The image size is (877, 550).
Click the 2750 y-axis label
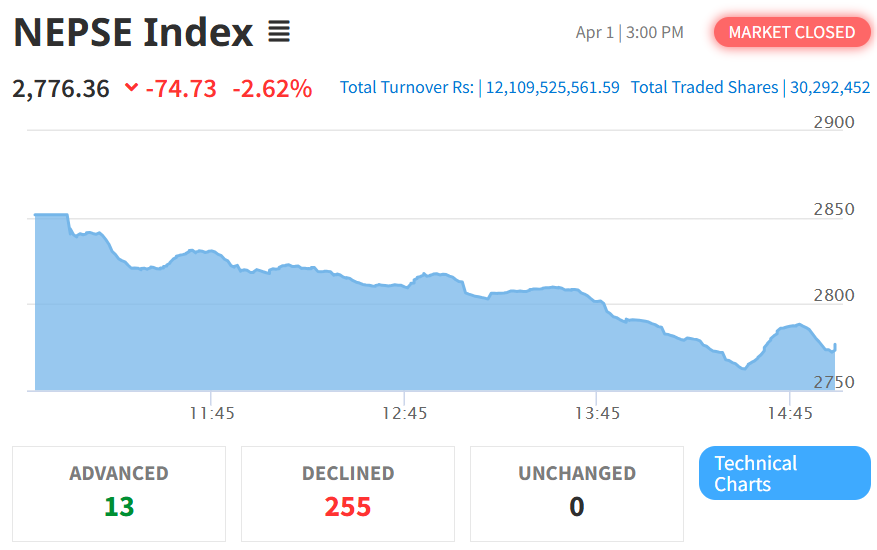tap(833, 382)
